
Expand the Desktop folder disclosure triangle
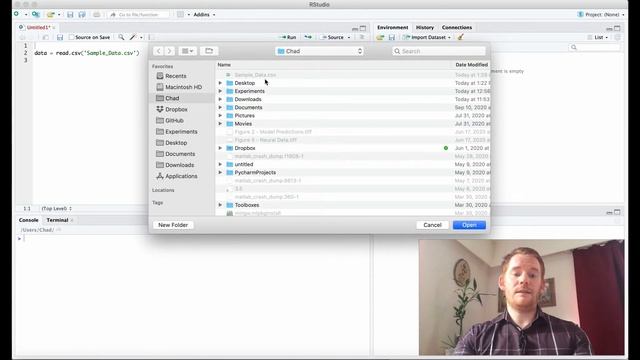point(220,83)
